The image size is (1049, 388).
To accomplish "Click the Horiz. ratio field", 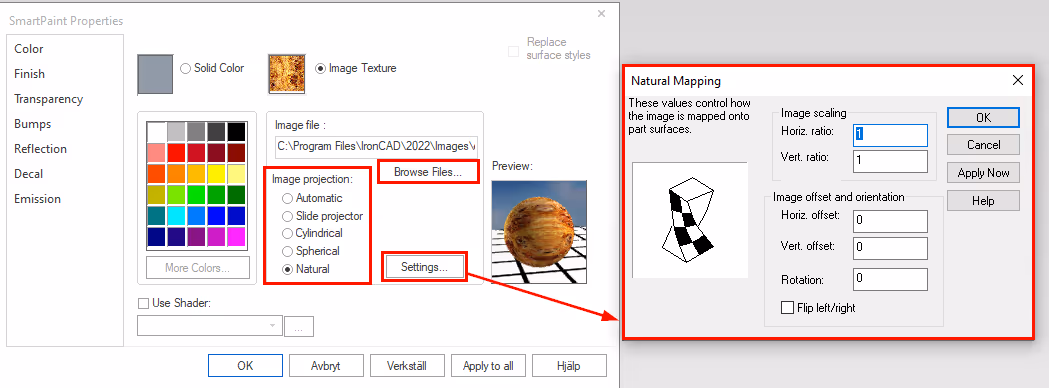I will [890, 134].
